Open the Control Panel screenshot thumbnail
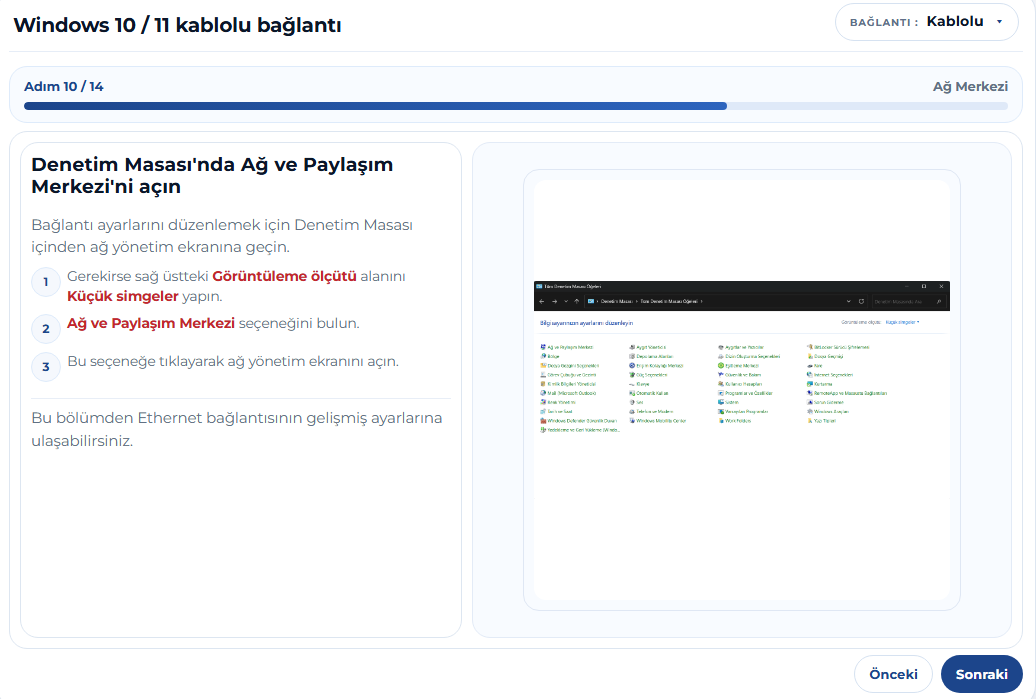 coord(741,390)
